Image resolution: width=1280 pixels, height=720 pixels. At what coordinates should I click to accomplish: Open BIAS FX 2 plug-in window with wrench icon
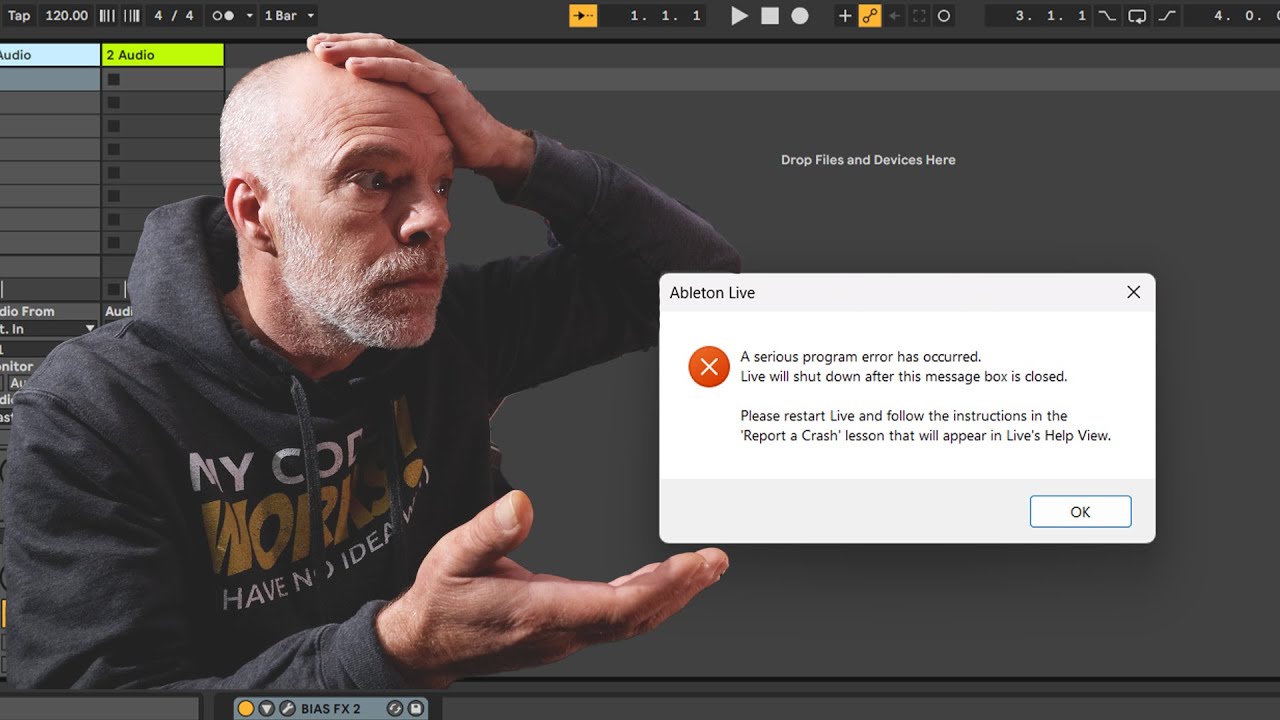(286, 709)
